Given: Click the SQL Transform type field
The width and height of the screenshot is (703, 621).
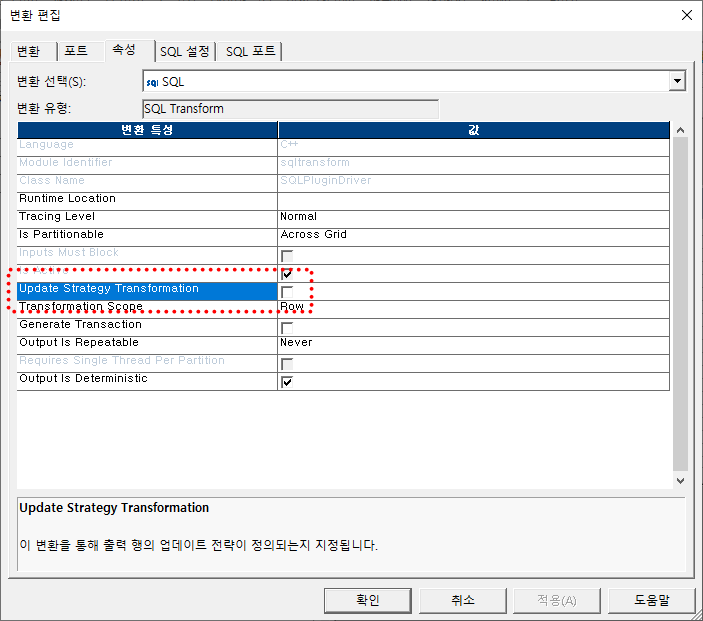Looking at the screenshot, I should (x=291, y=109).
